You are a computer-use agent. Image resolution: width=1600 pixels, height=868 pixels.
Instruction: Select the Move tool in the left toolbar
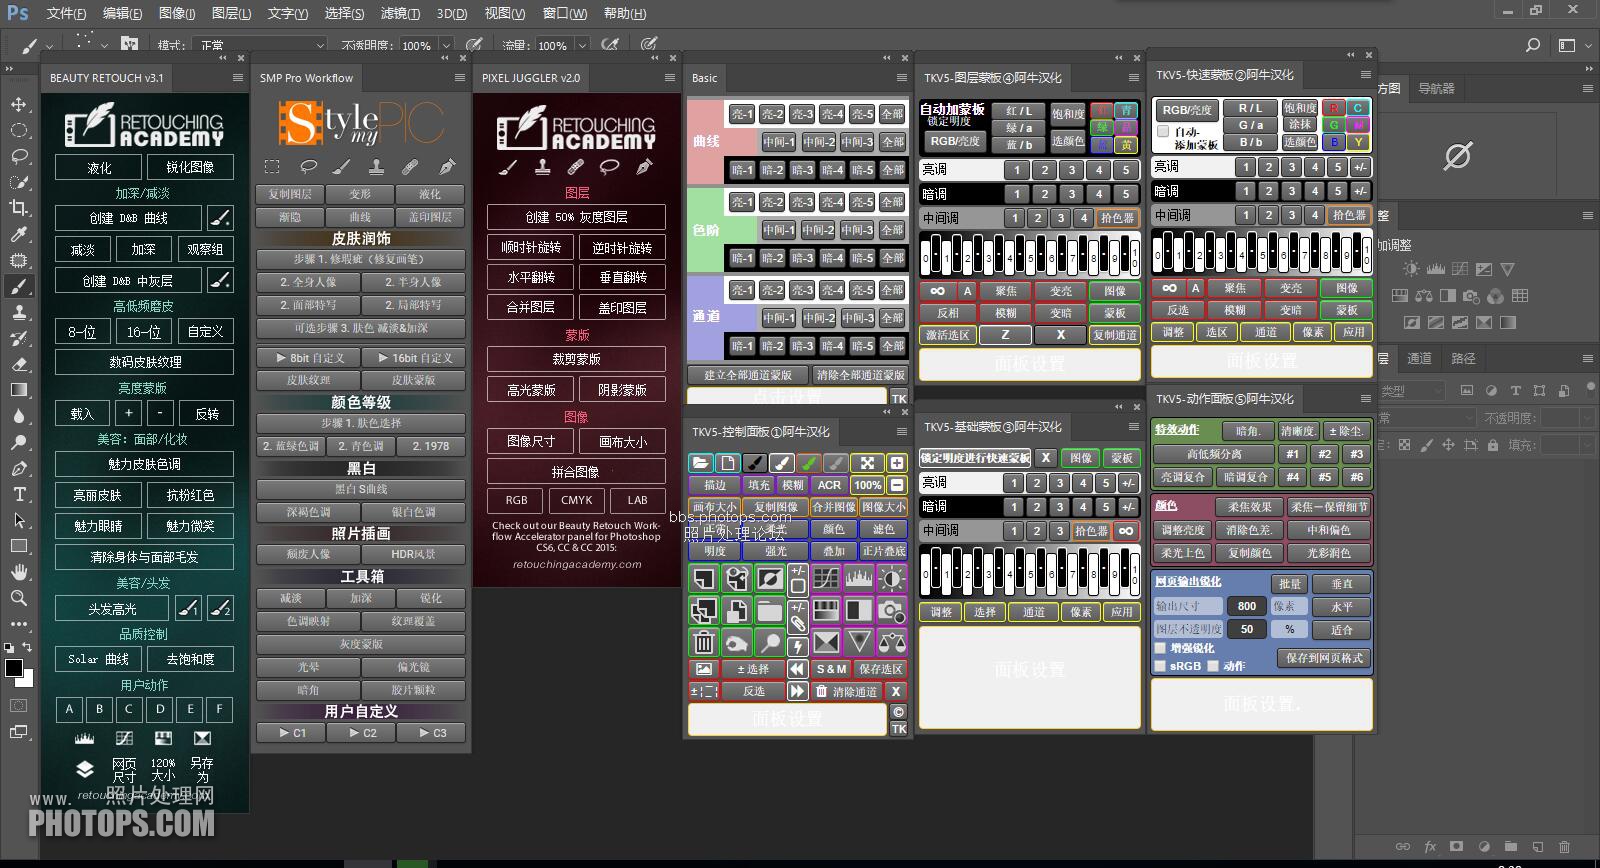pyautogui.click(x=19, y=105)
